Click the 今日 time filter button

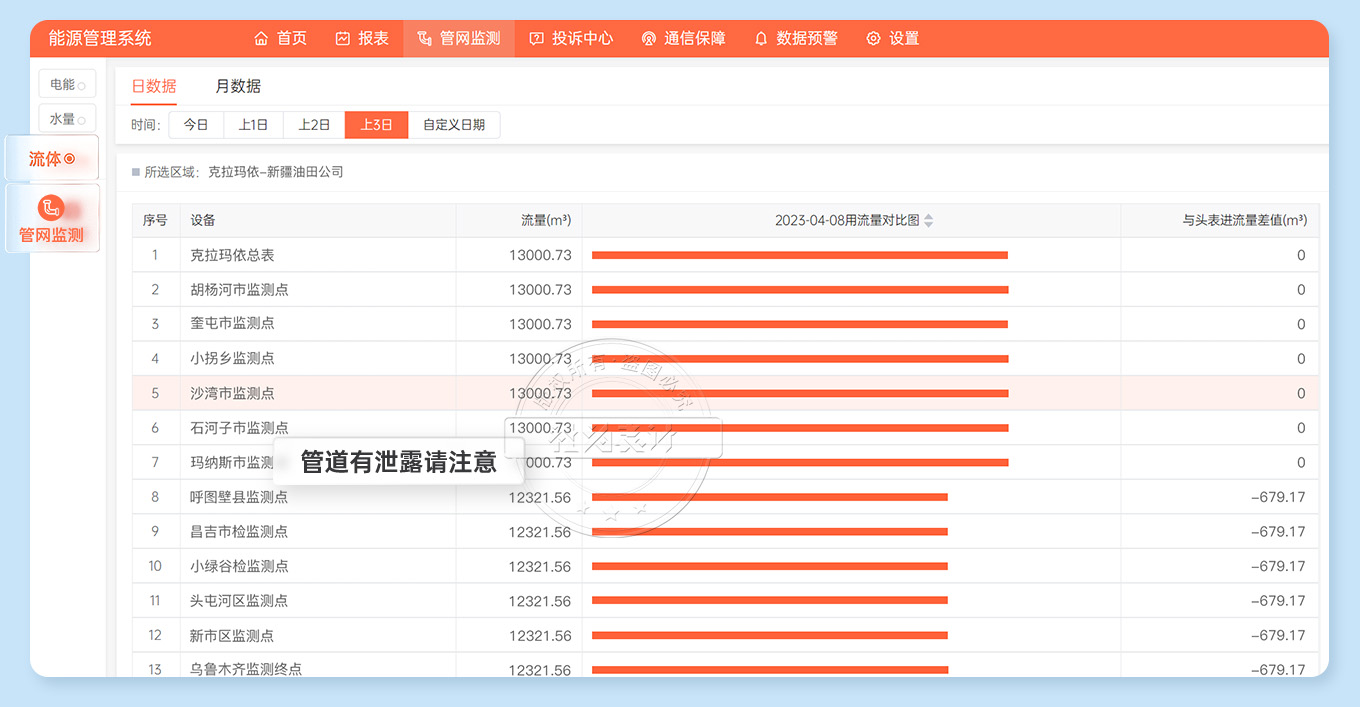(x=196, y=125)
